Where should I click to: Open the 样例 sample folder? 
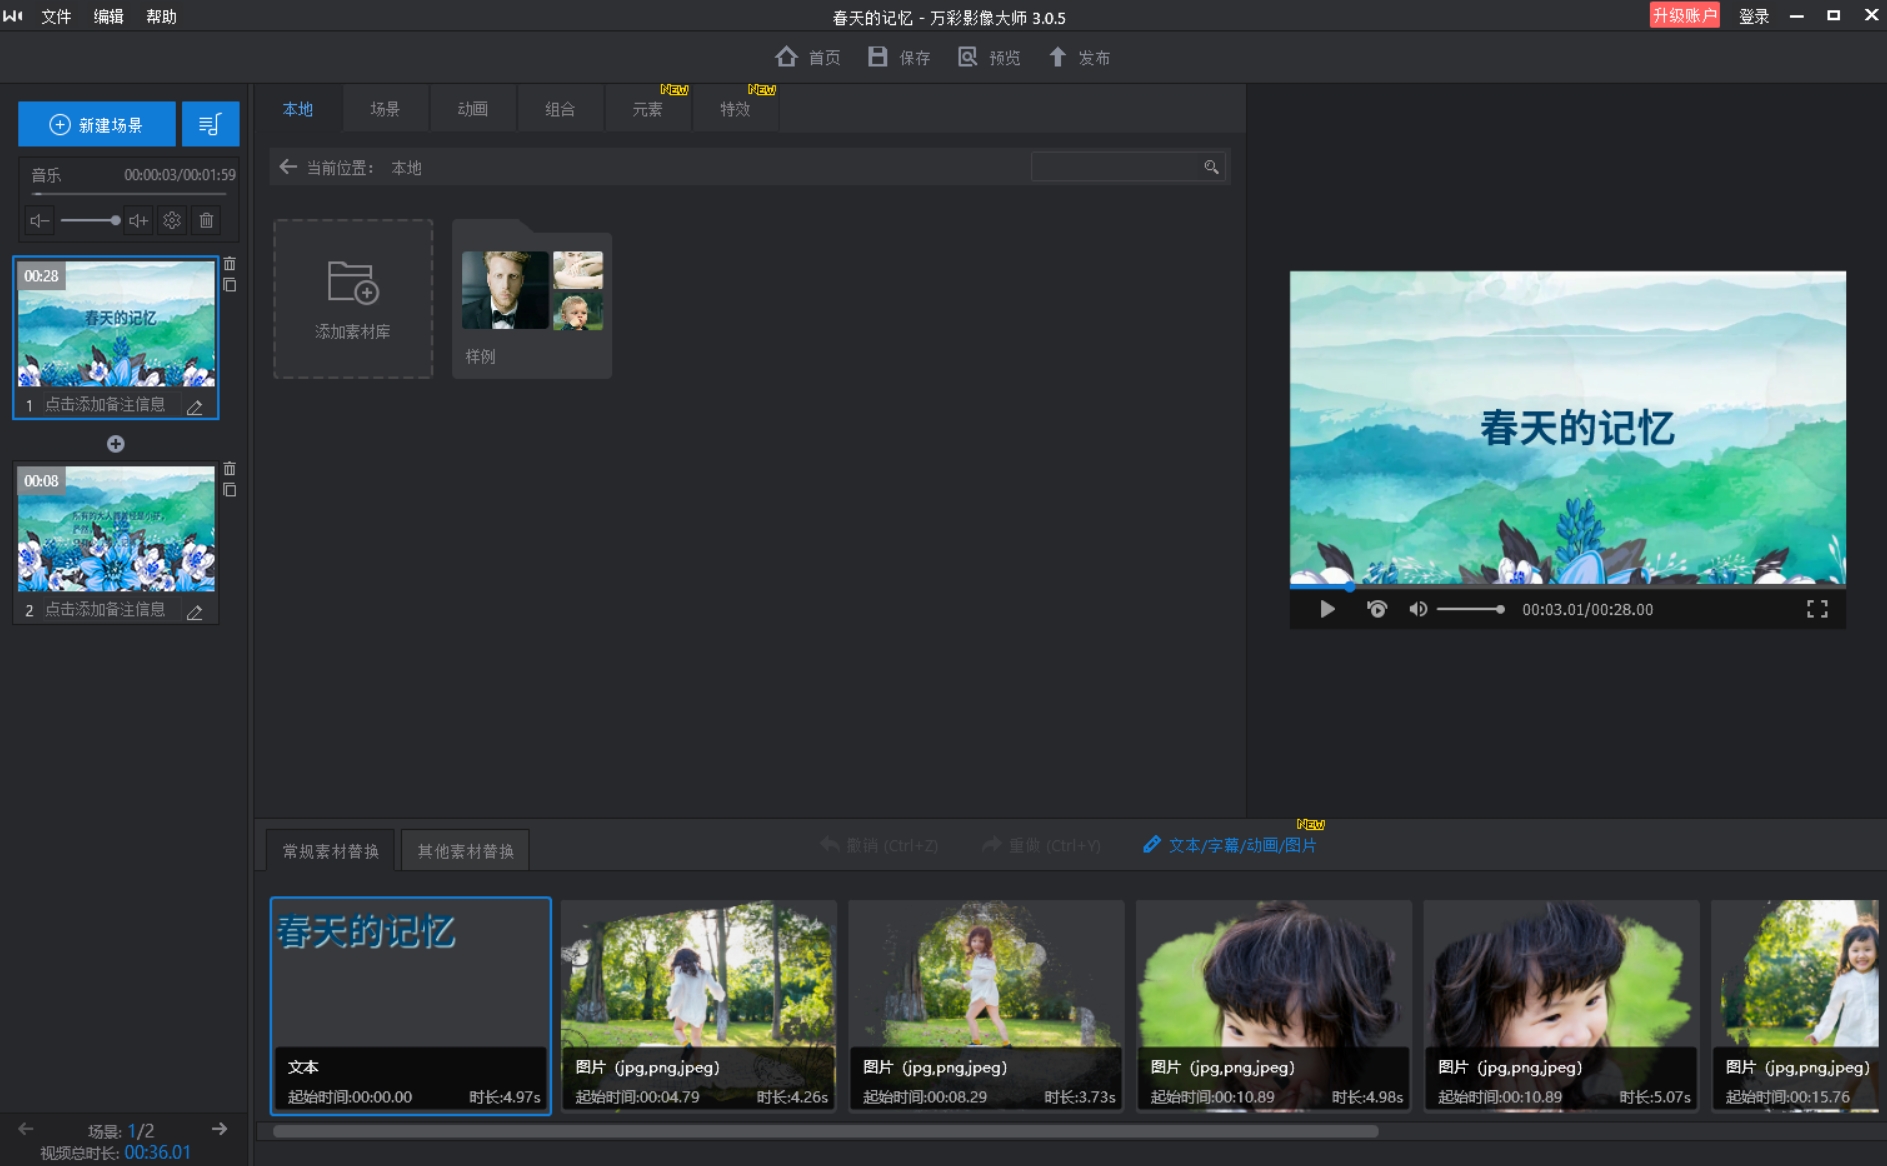(532, 299)
